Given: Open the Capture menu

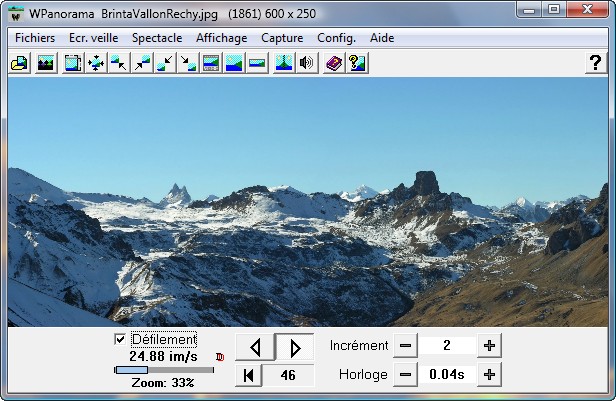Looking at the screenshot, I should click(x=282, y=38).
